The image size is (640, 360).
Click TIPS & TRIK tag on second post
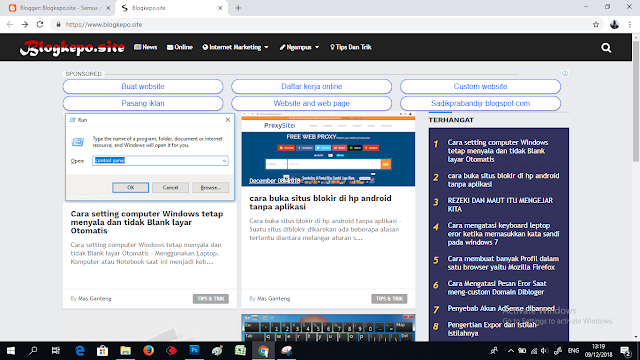pyautogui.click(x=389, y=299)
